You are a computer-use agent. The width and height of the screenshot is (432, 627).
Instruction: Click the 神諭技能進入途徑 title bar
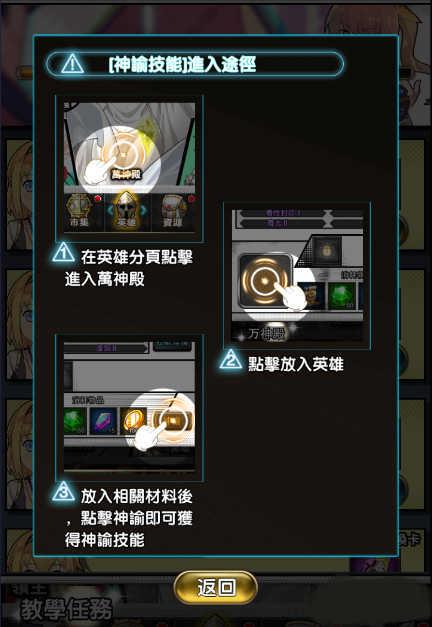click(195, 64)
